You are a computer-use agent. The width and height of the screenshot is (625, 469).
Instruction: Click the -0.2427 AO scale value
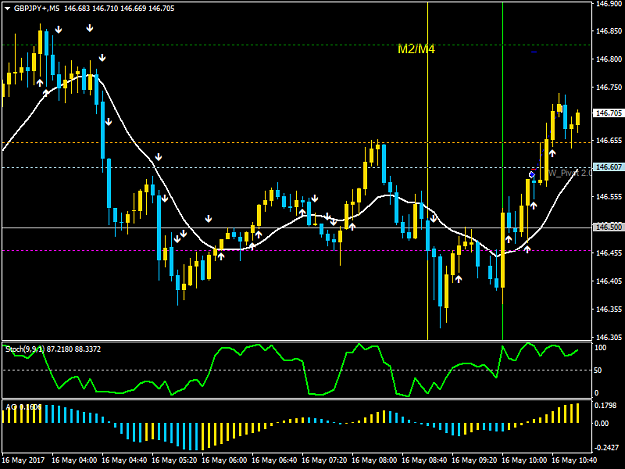[x=607, y=448]
